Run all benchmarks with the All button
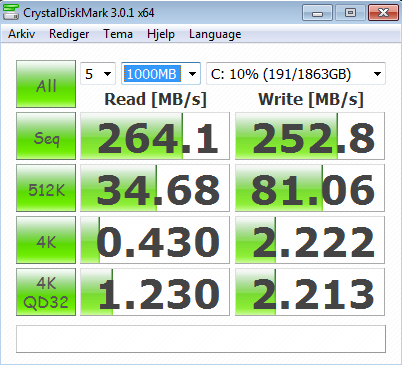Viewport: 402px width, 365px height. point(46,84)
